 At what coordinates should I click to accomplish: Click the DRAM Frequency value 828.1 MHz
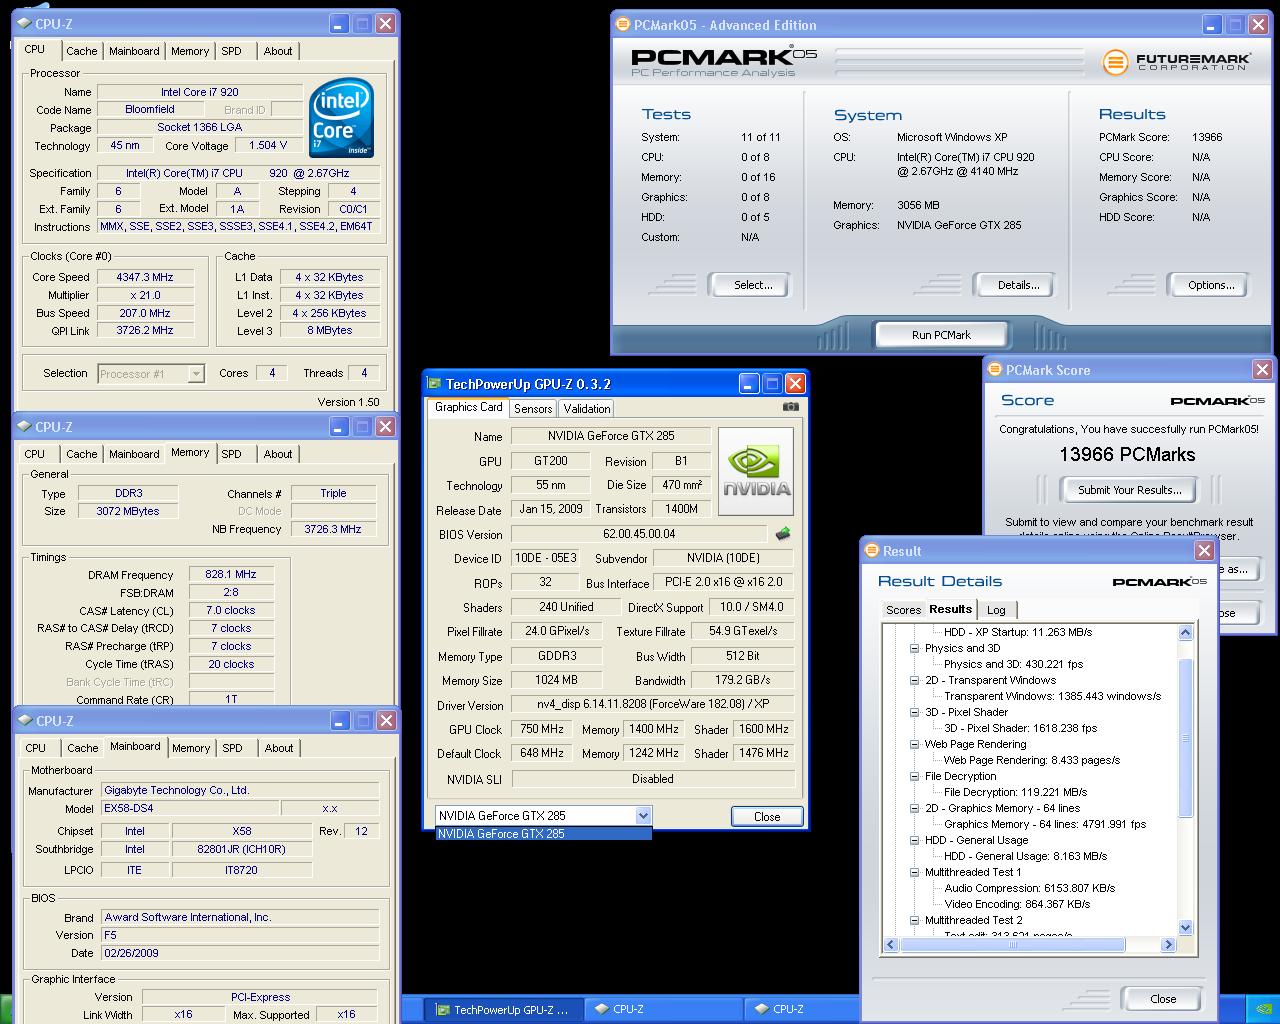pyautogui.click(x=231, y=575)
